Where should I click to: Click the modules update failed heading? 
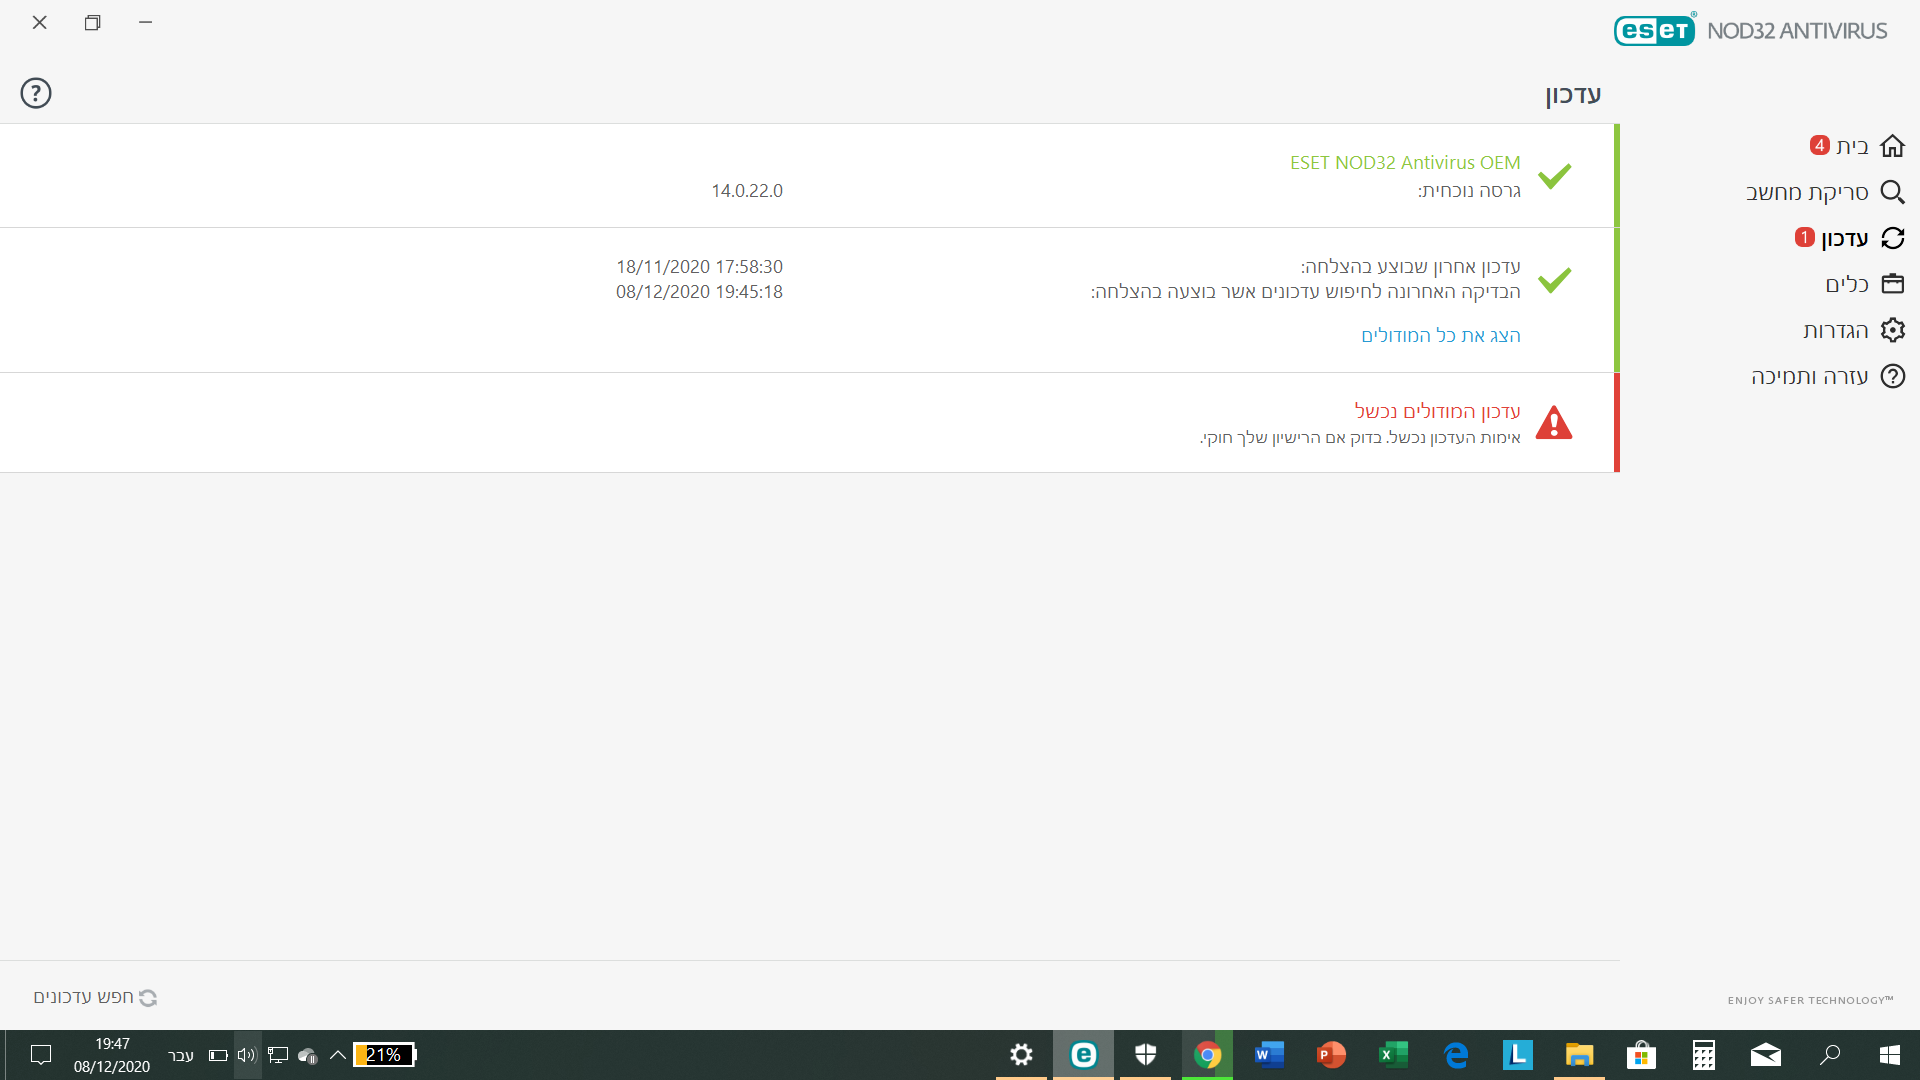pyautogui.click(x=1437, y=411)
